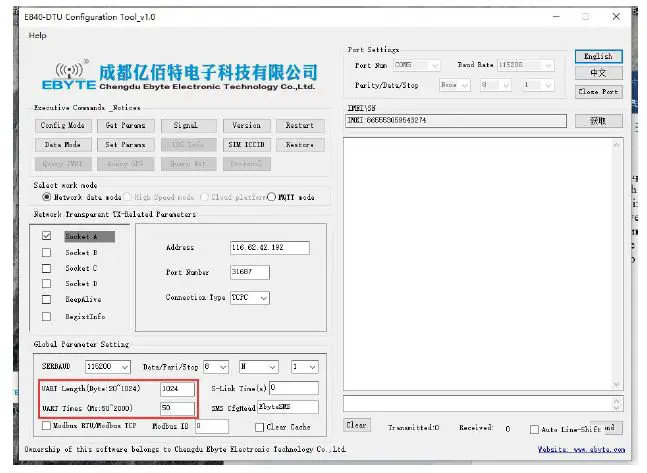Clear the received data log
Viewport: 647px width, 473px height.
357,425
